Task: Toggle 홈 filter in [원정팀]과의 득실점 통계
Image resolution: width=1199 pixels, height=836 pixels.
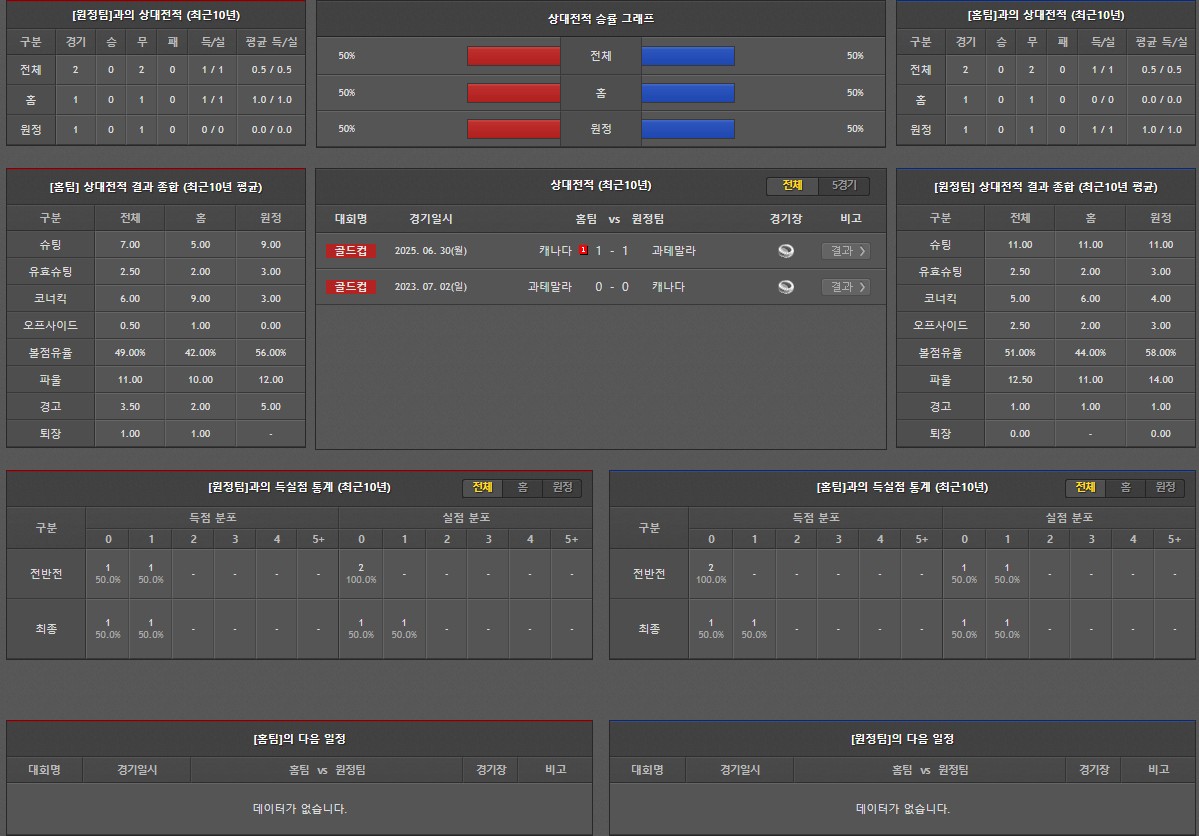Action: [x=522, y=487]
